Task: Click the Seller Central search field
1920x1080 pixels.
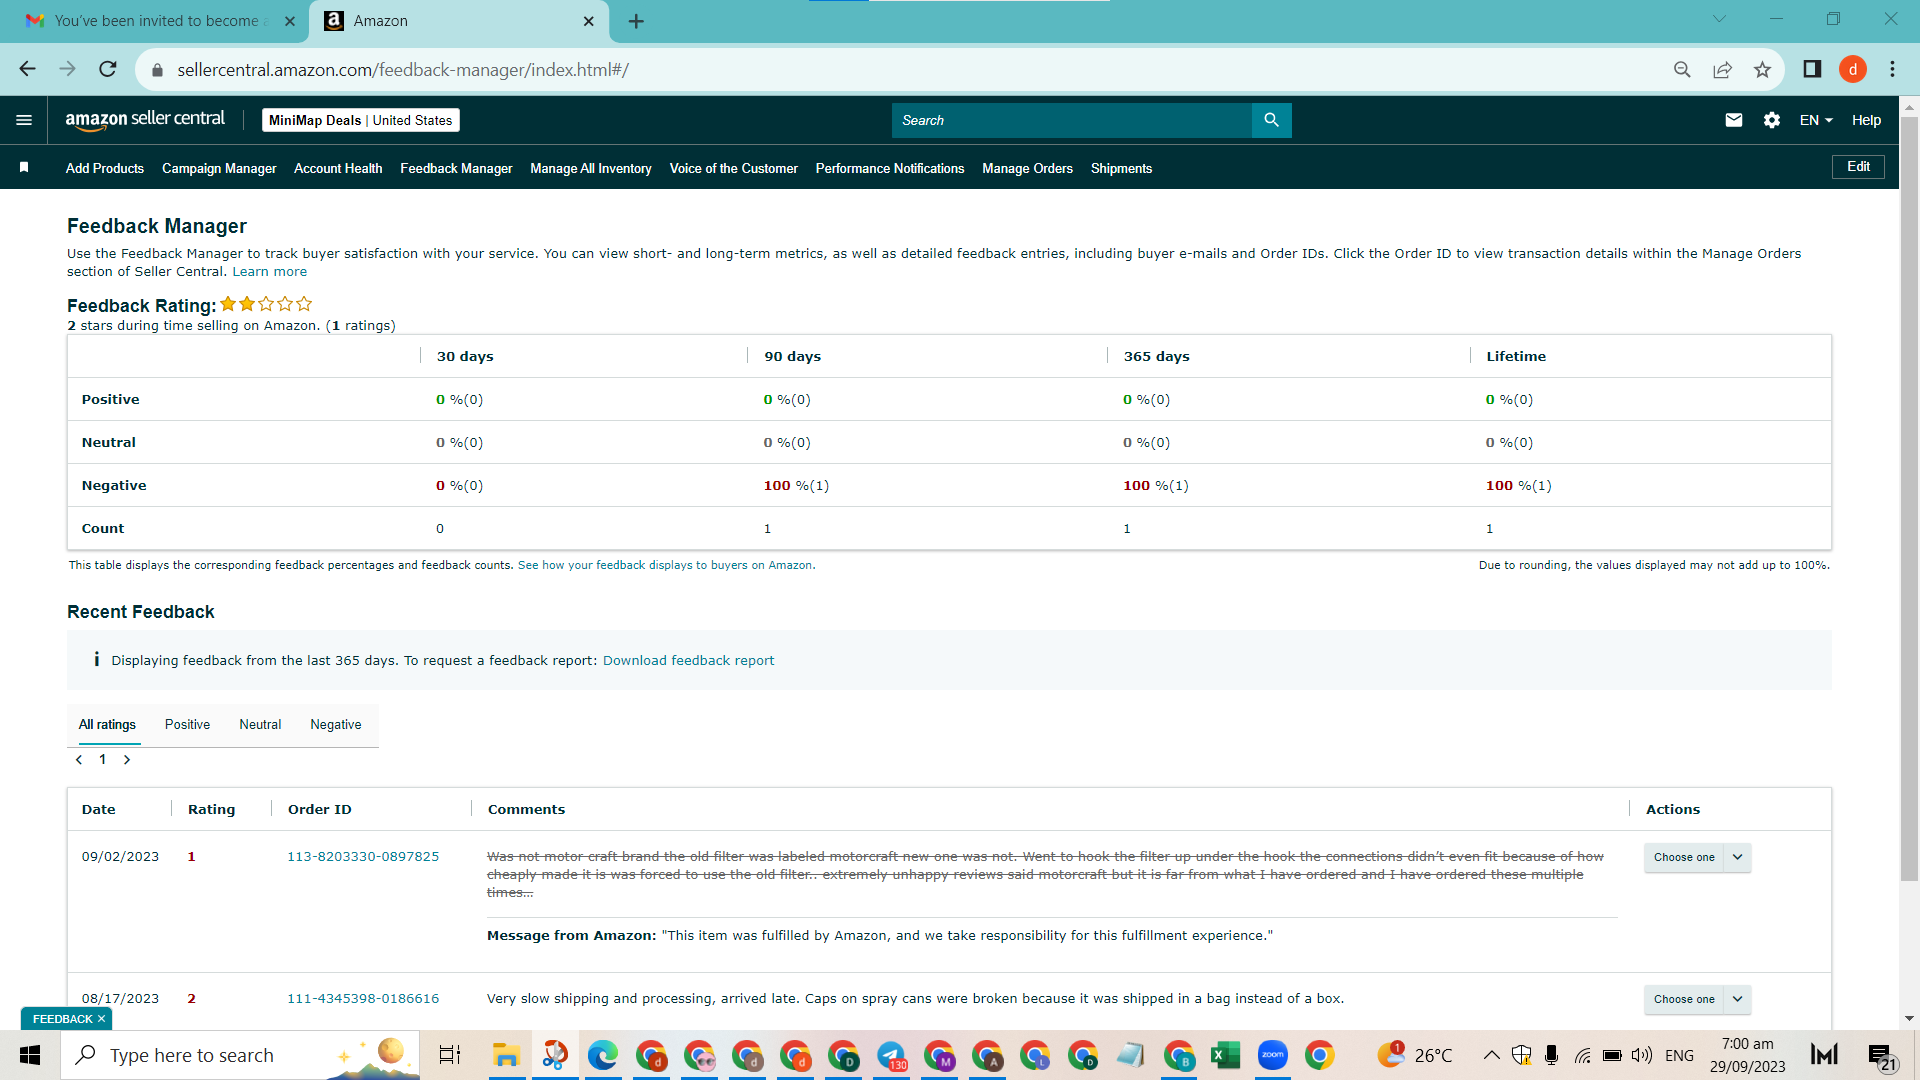Action: 1071,120
